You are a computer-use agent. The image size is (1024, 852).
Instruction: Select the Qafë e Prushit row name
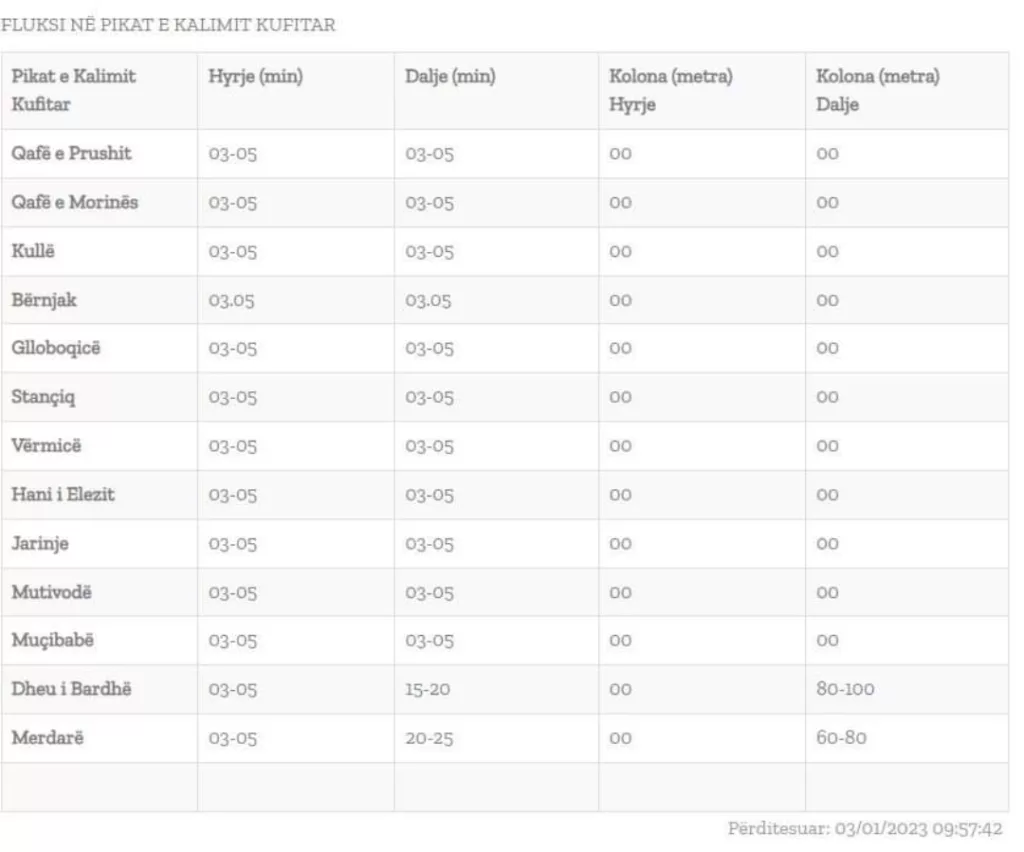point(71,153)
